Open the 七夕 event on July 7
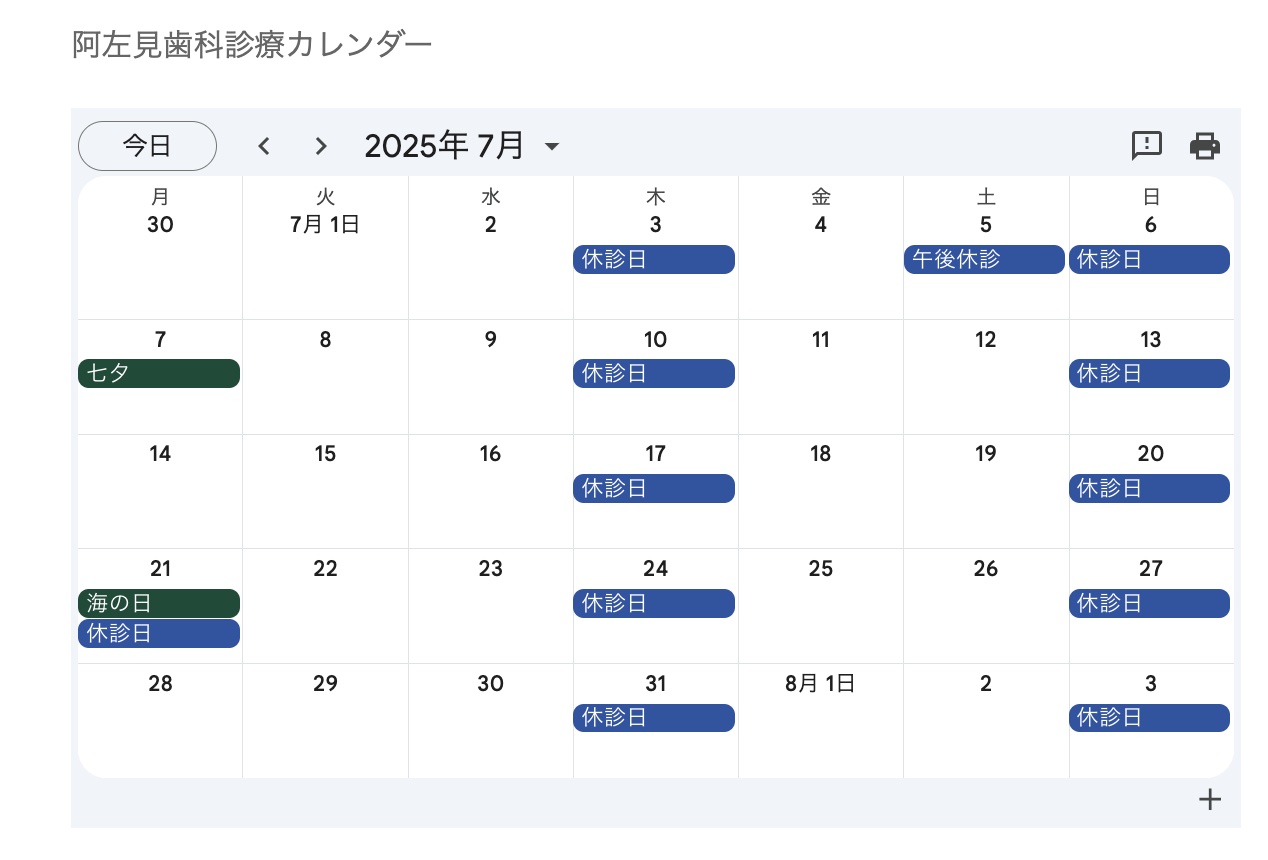 [159, 374]
